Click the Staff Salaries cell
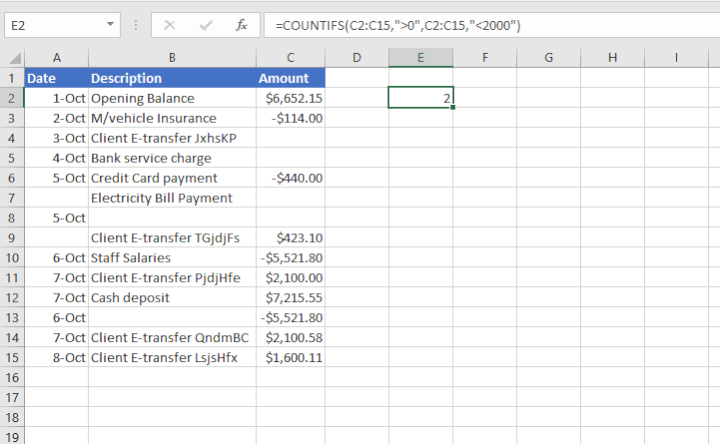 [x=171, y=258]
